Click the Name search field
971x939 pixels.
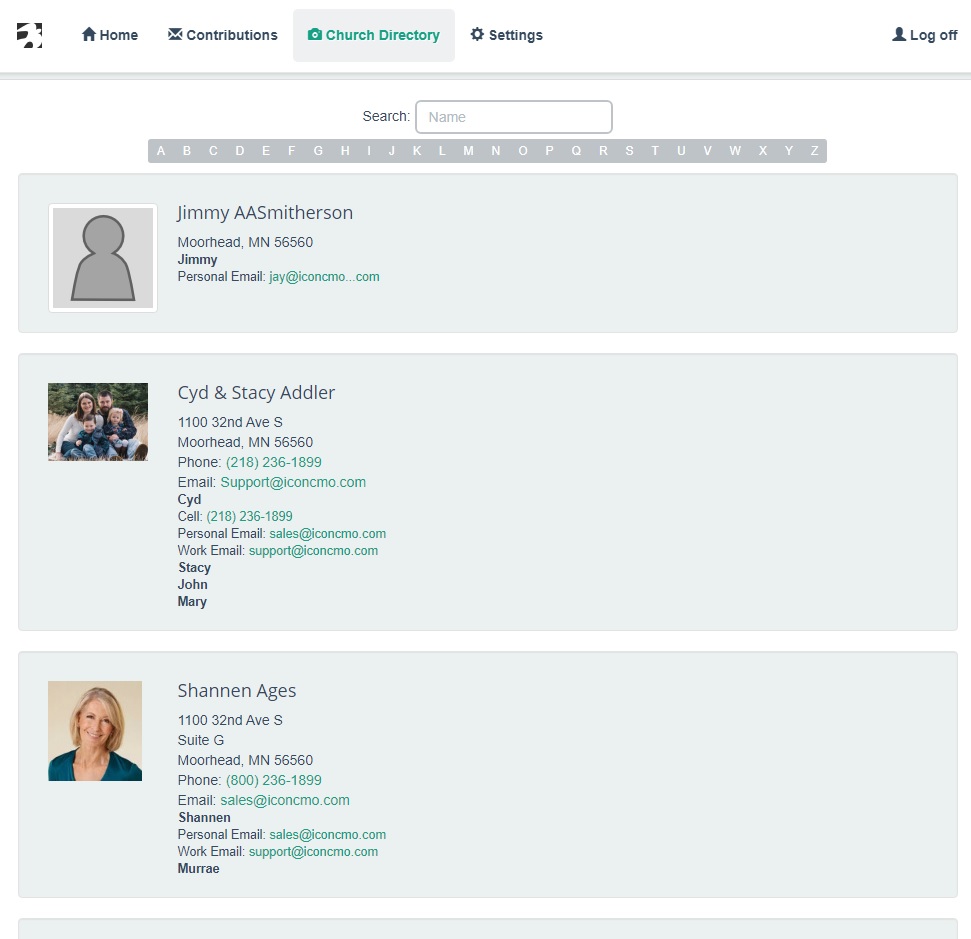point(513,117)
